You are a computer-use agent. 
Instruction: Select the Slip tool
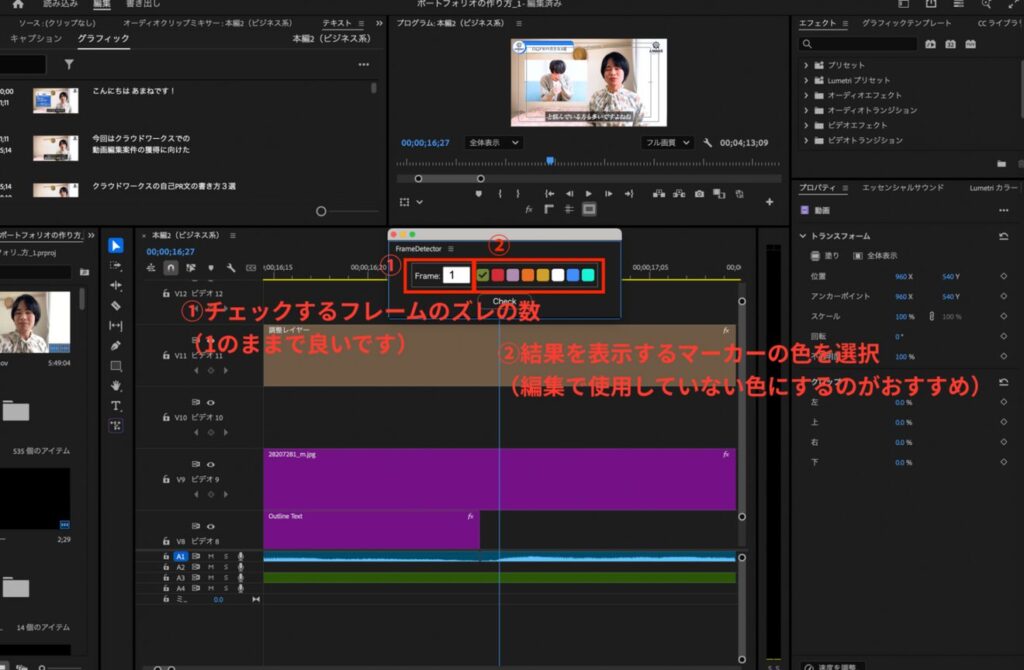[x=116, y=325]
